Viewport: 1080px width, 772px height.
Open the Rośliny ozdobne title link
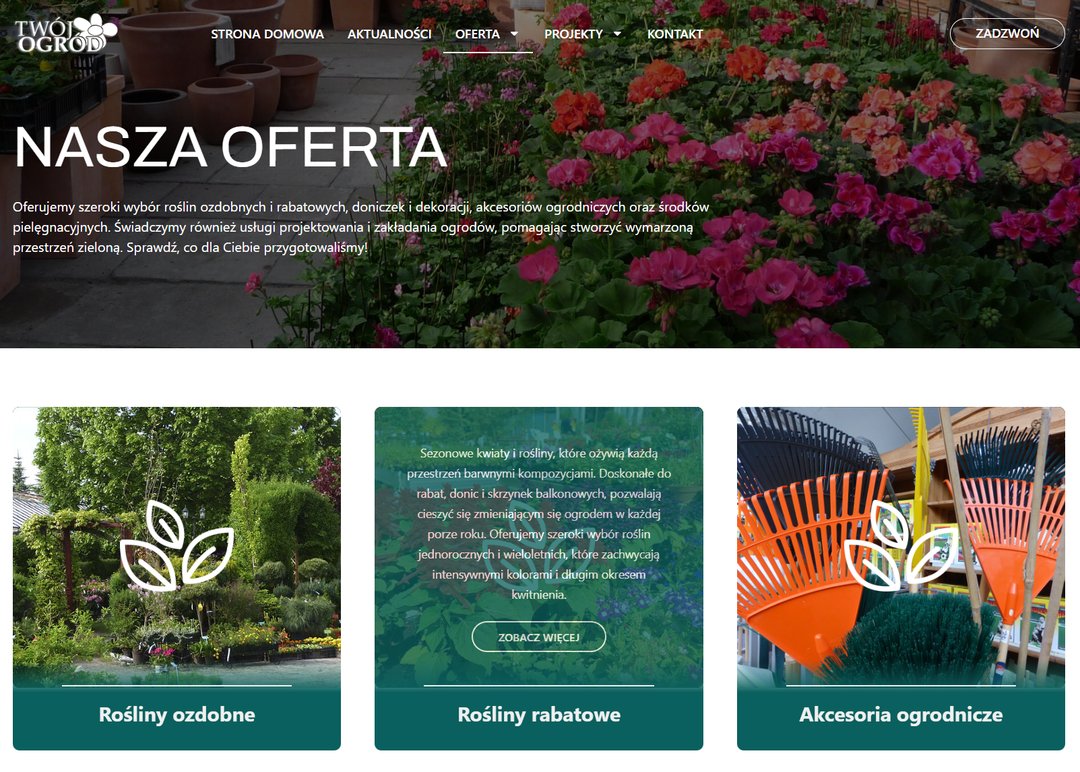(177, 714)
